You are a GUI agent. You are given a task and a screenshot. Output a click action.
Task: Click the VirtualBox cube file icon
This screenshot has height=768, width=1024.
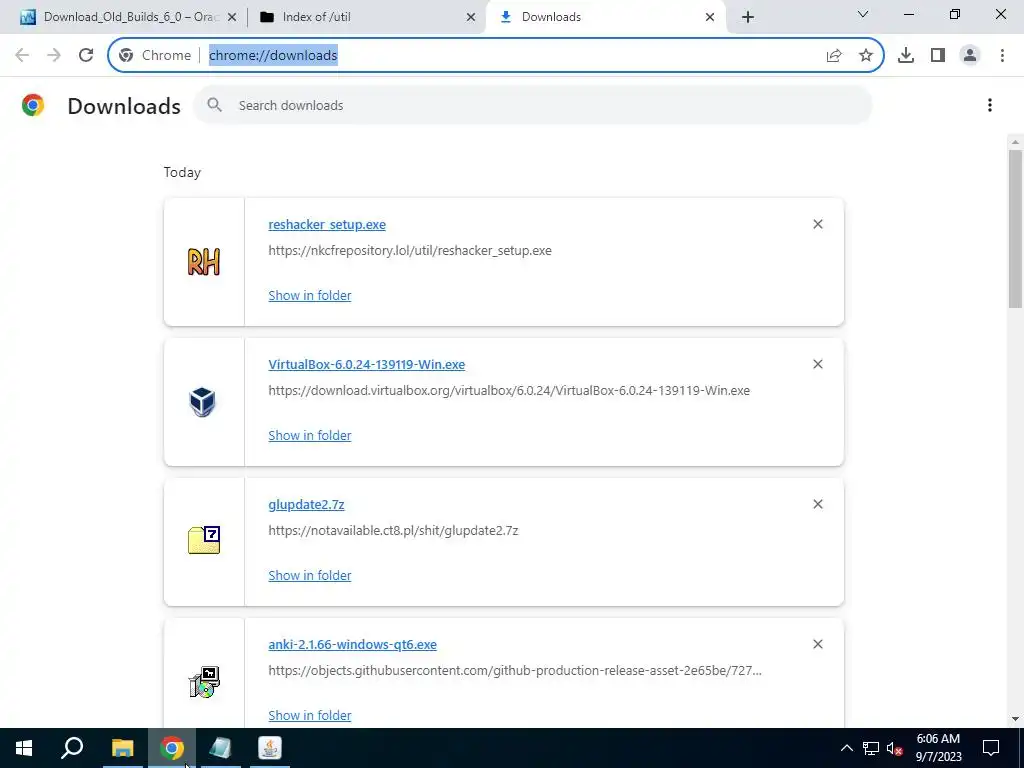202,402
